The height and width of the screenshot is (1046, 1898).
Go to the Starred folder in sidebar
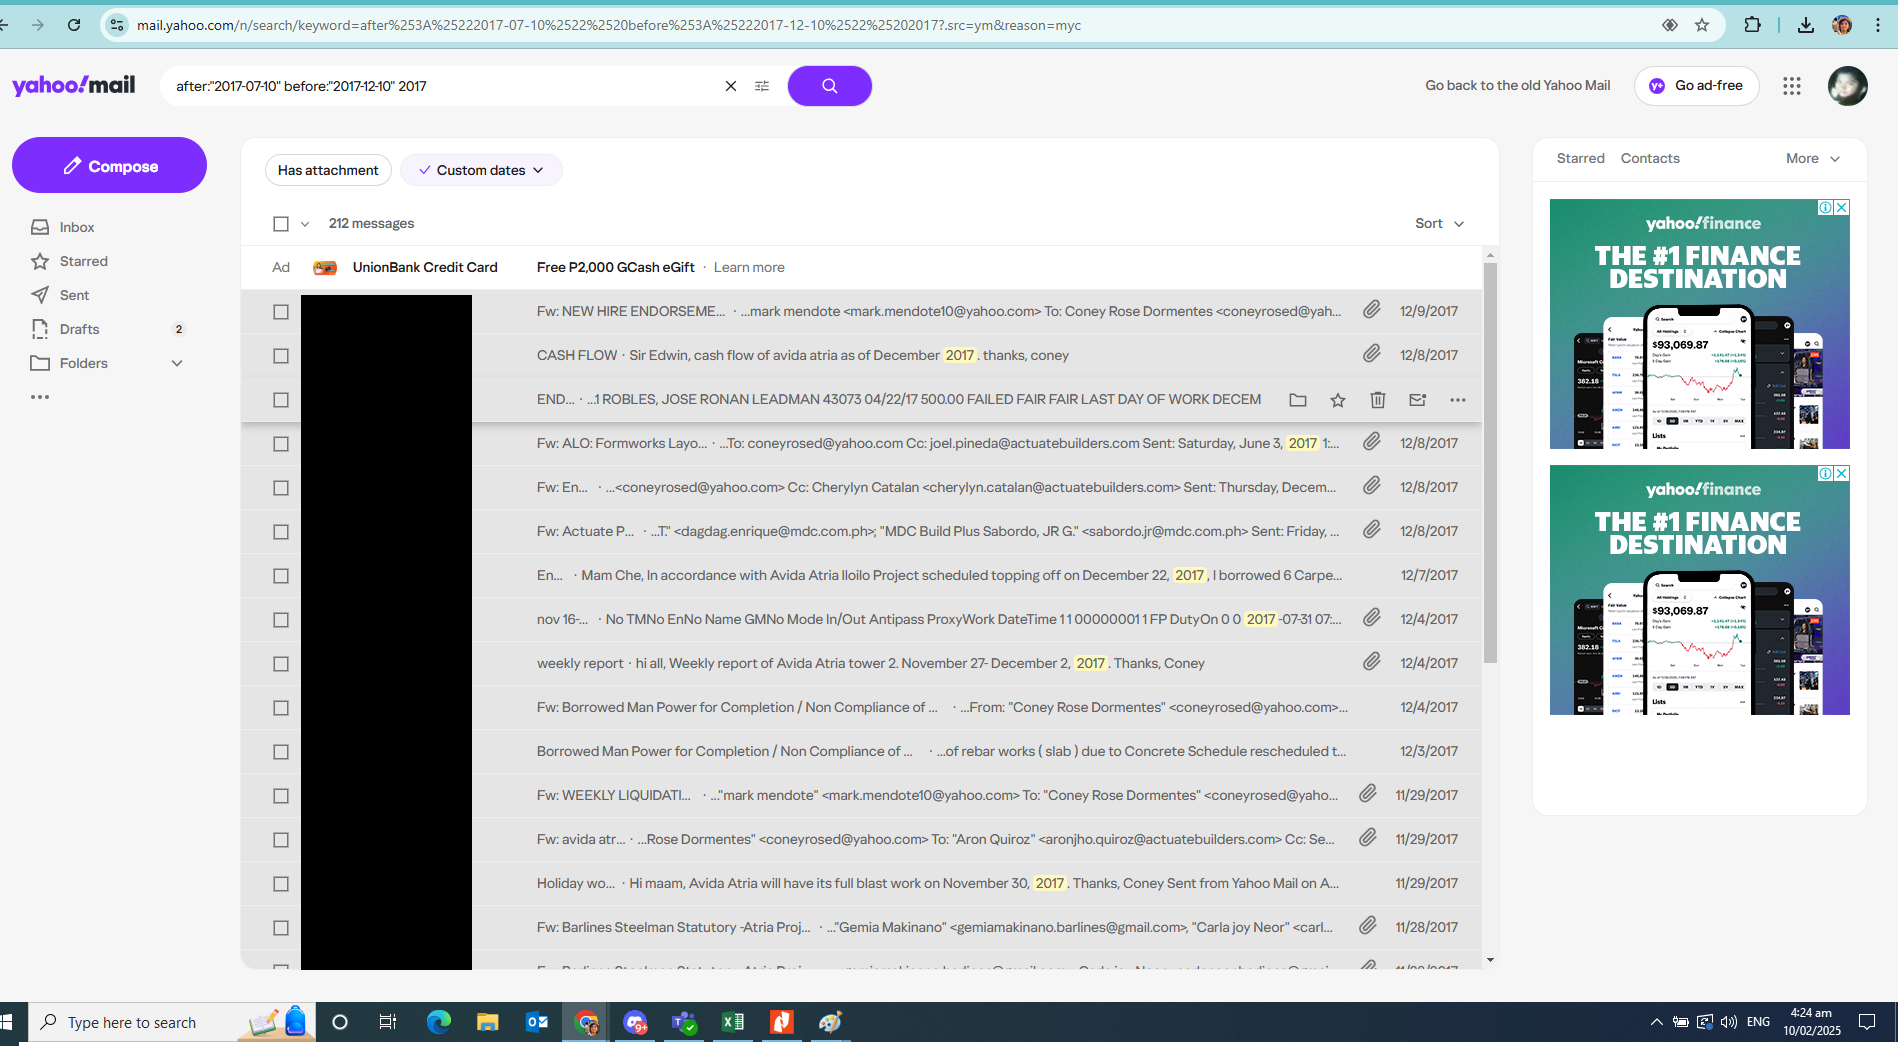click(x=83, y=261)
